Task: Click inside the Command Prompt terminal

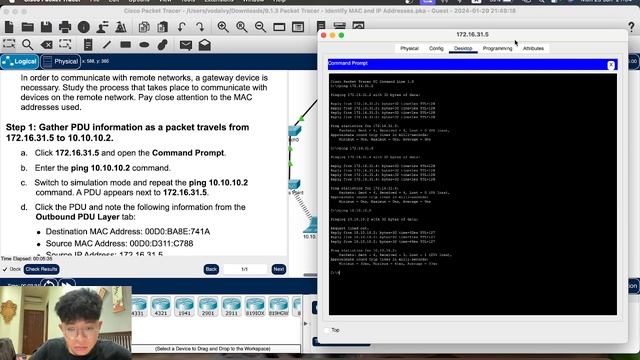Action: [x=473, y=194]
